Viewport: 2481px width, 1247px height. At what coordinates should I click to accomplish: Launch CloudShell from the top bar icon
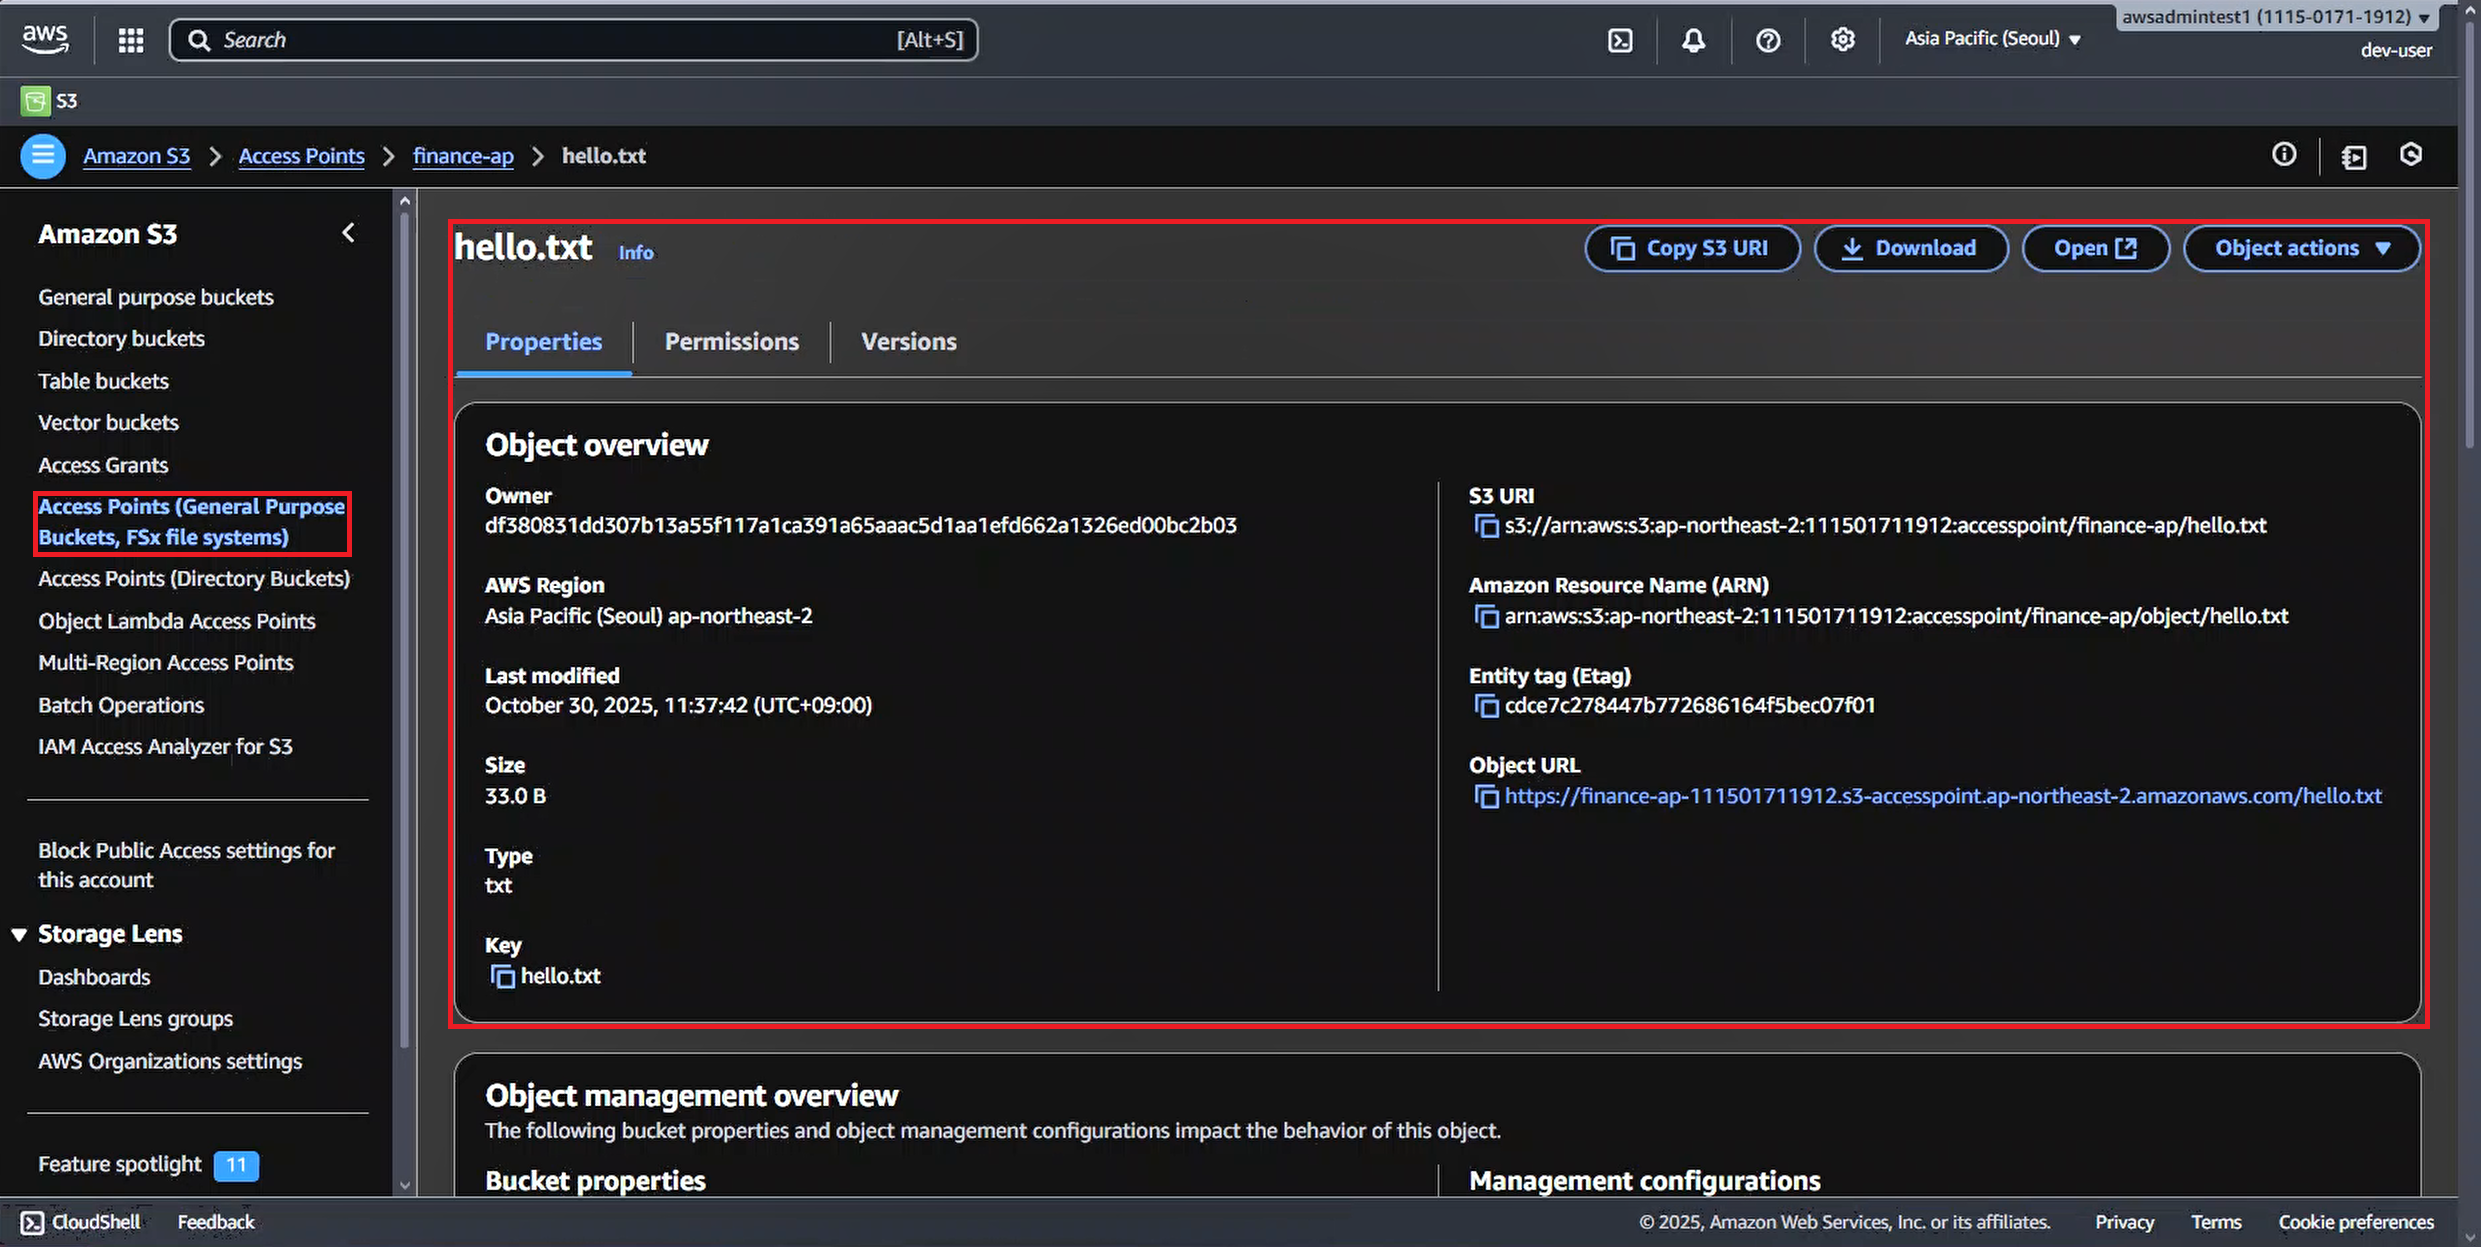pyautogui.click(x=1620, y=40)
